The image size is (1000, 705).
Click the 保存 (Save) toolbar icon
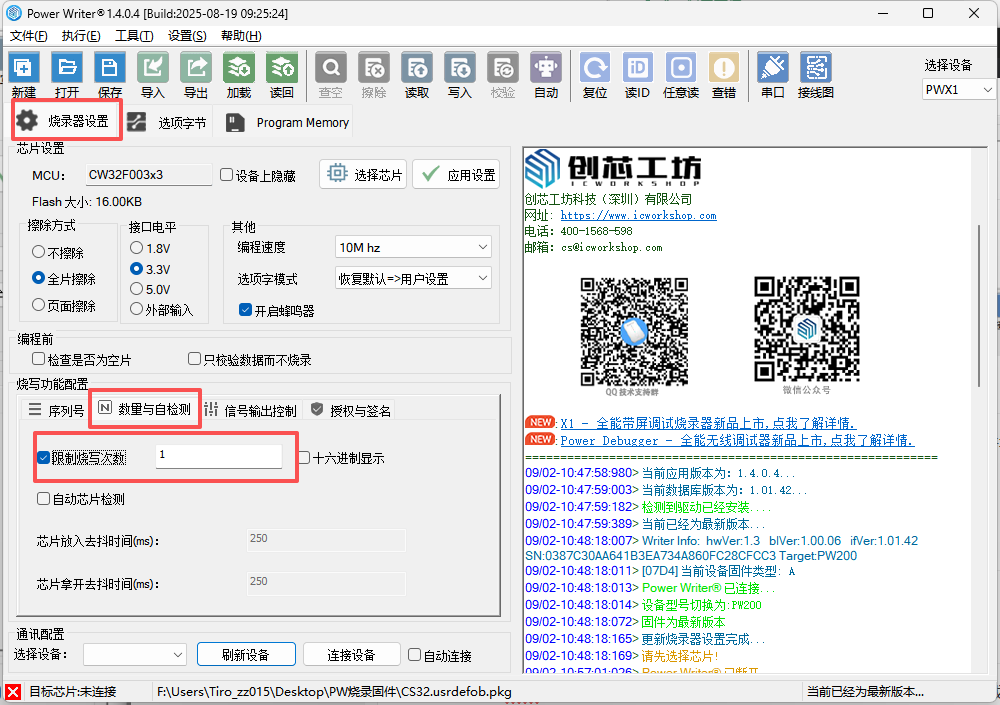(x=110, y=68)
